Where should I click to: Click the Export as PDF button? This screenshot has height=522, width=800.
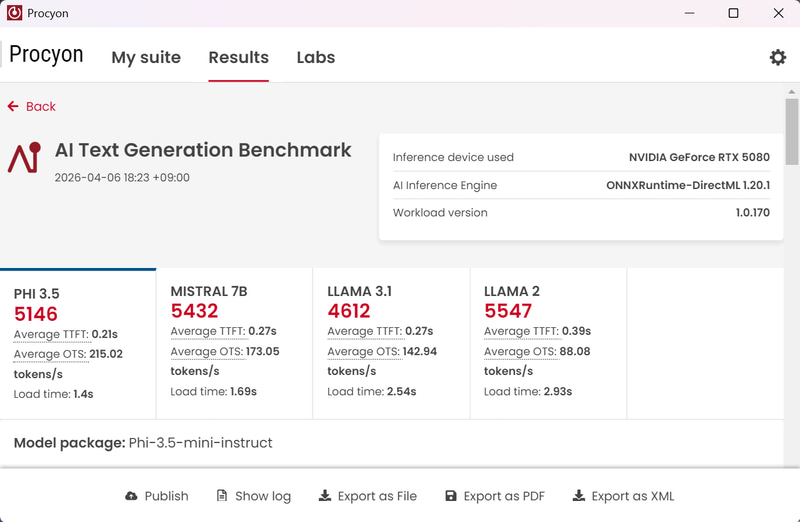point(495,496)
